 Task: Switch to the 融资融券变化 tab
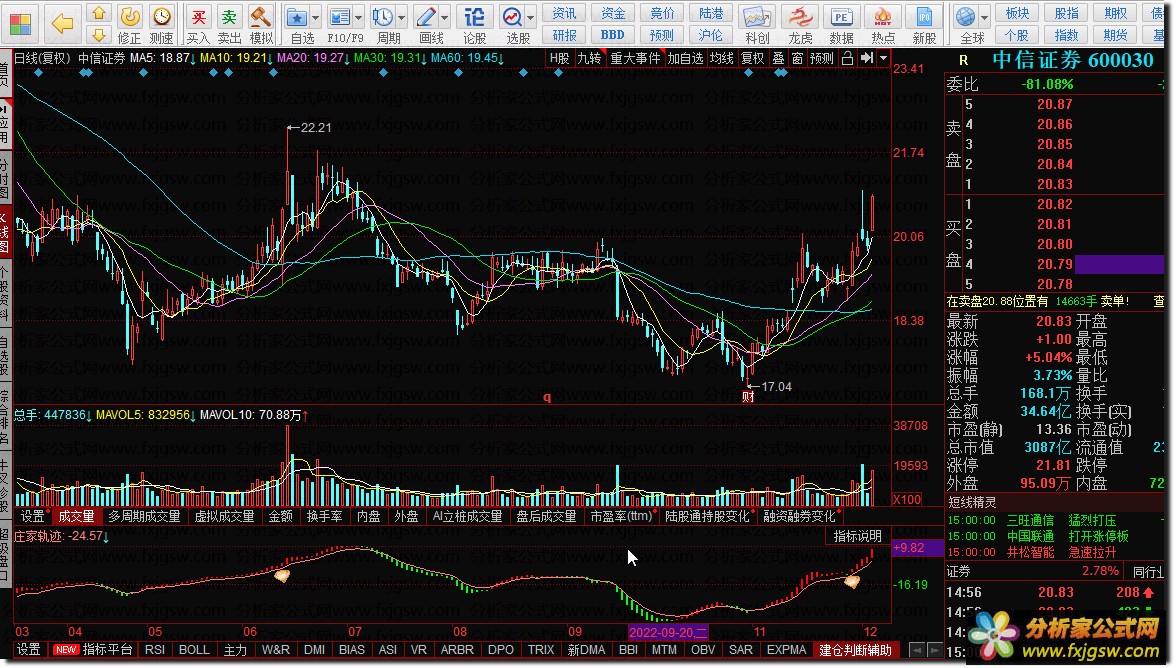coord(800,516)
